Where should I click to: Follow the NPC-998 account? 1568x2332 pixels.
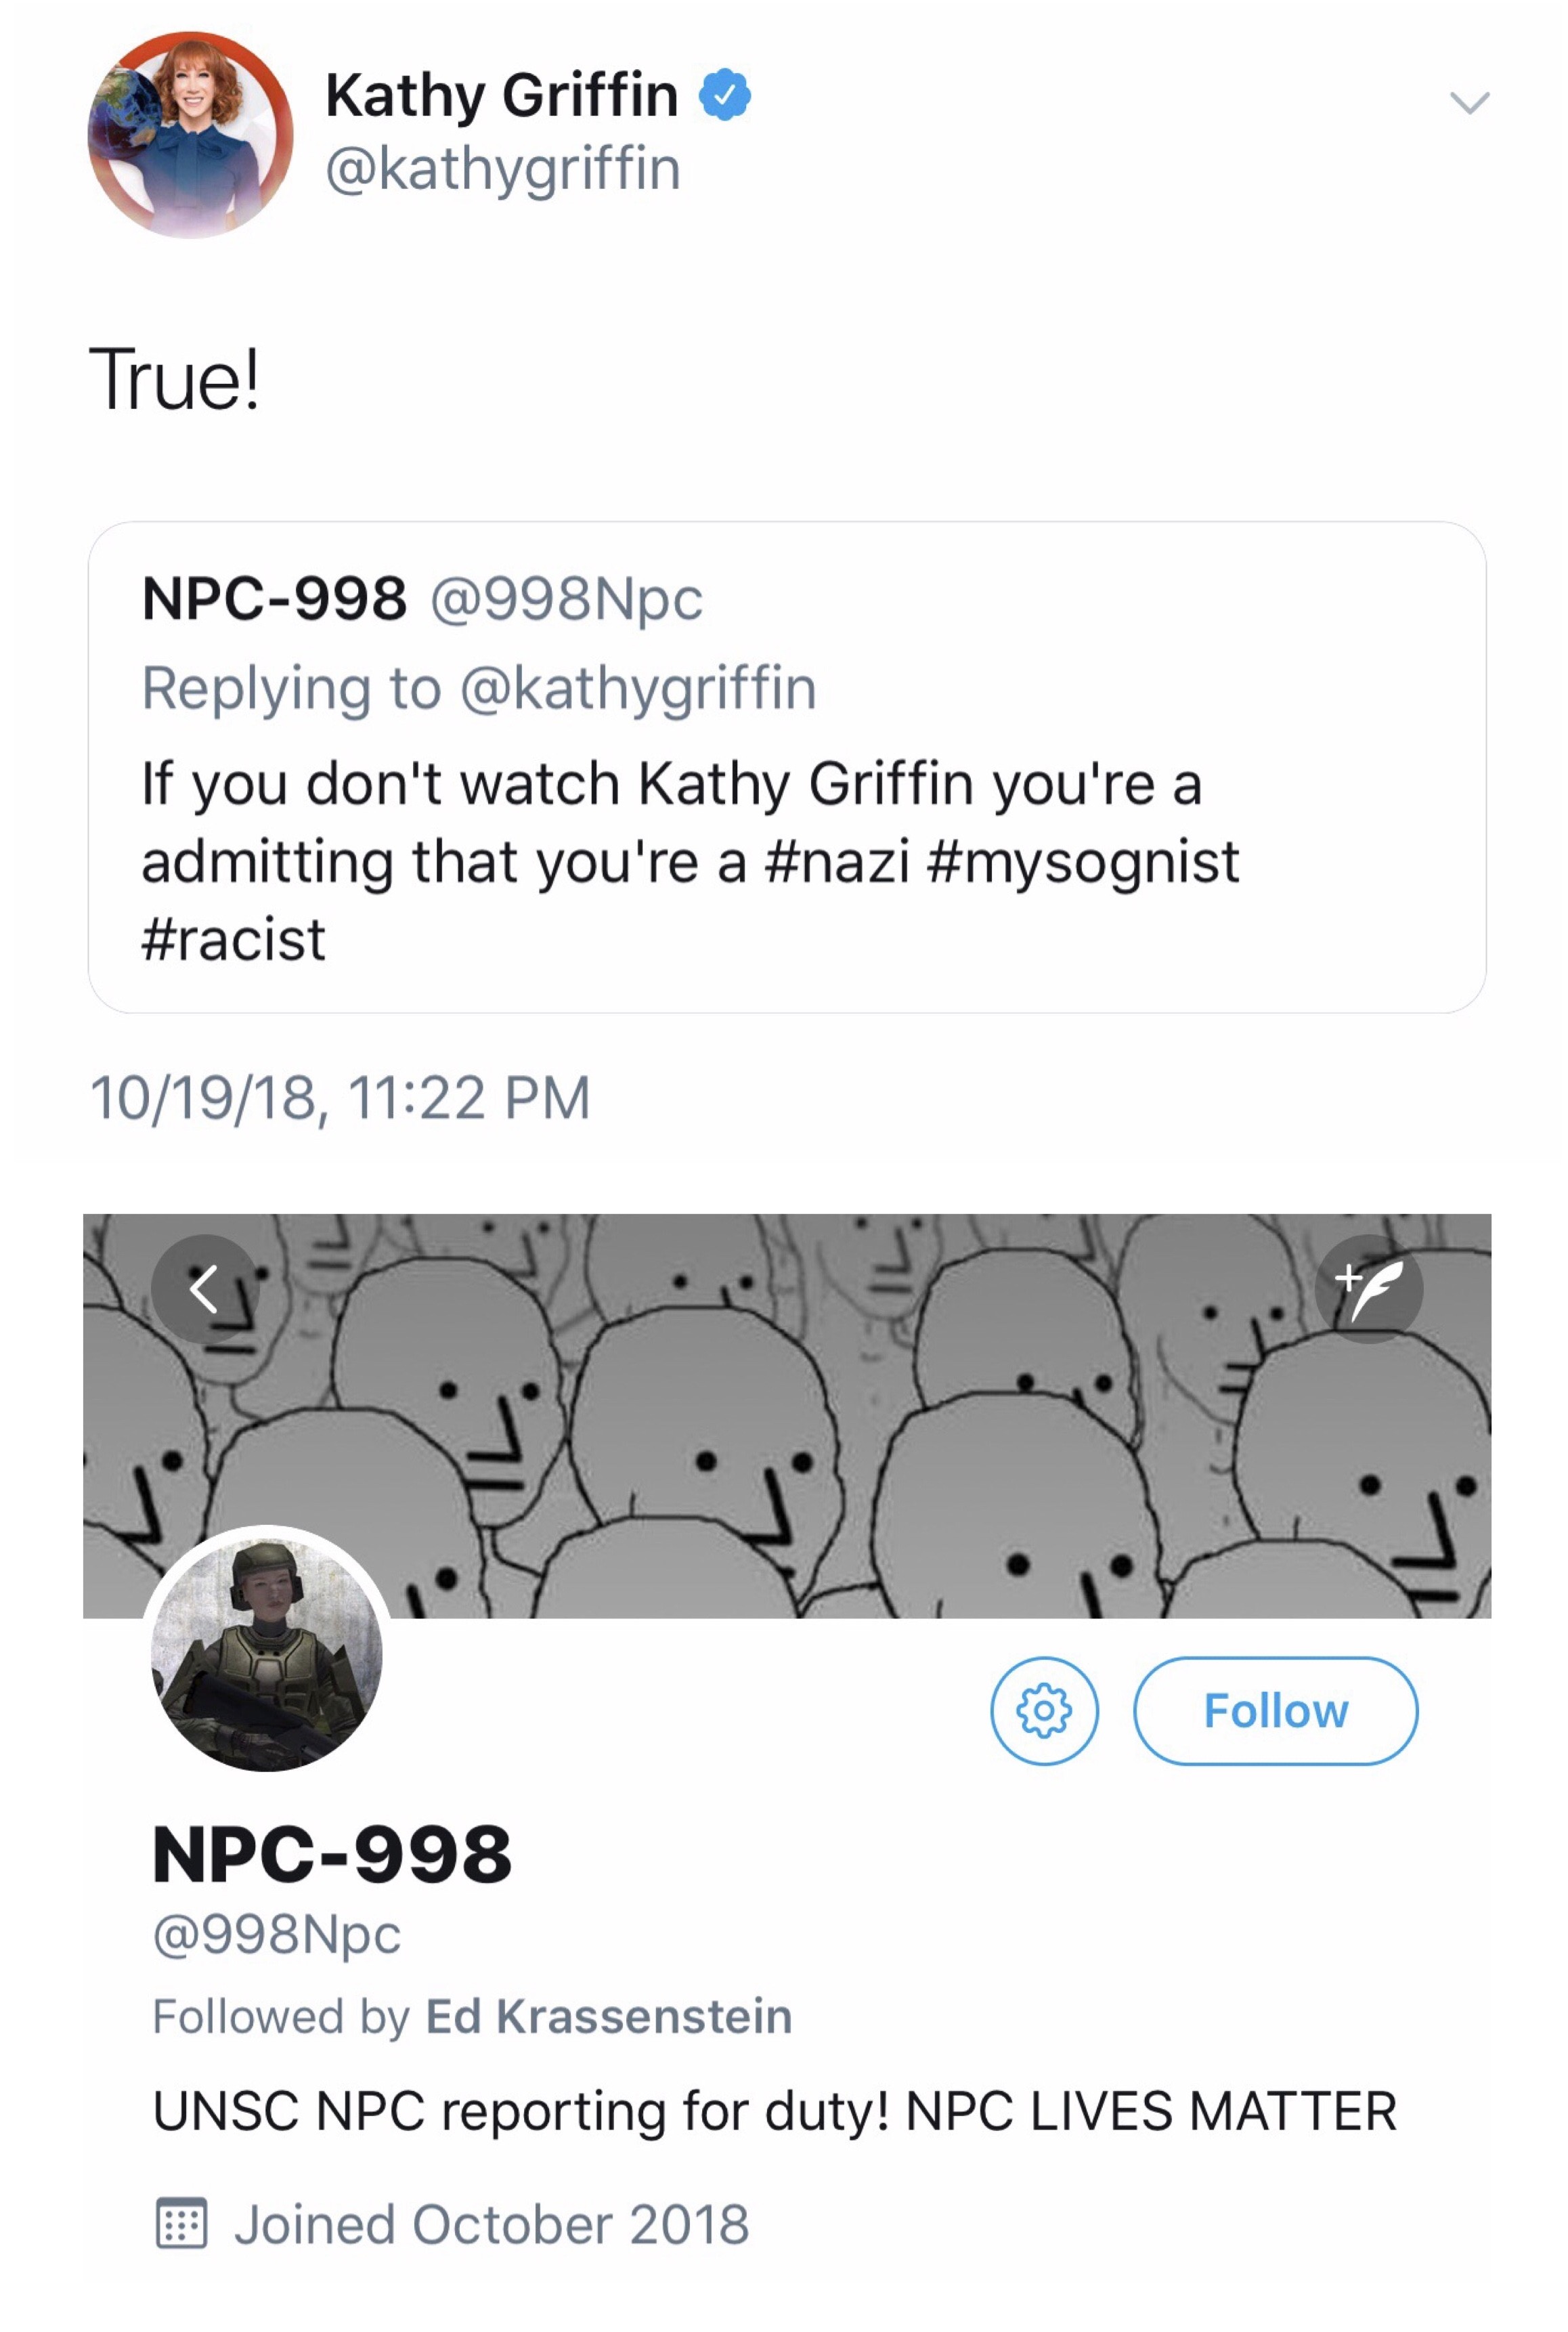click(1275, 1711)
